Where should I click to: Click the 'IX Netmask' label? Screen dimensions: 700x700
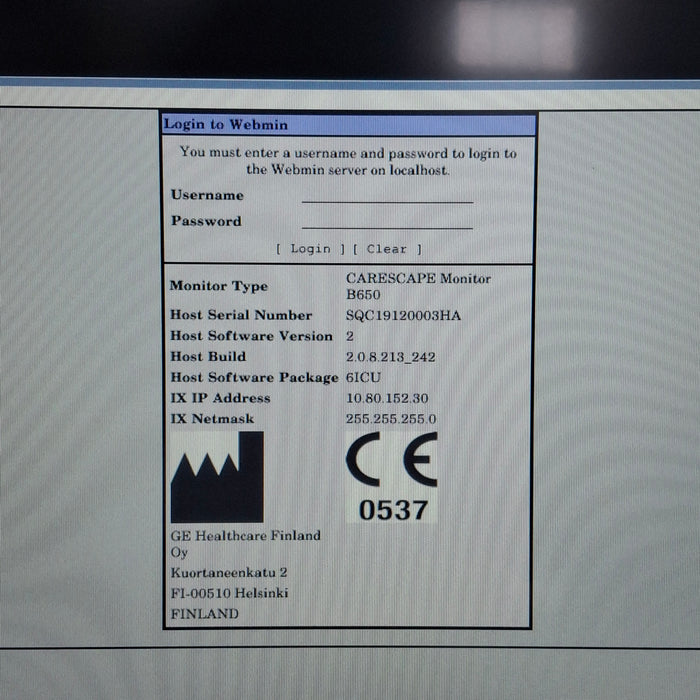pos(212,419)
